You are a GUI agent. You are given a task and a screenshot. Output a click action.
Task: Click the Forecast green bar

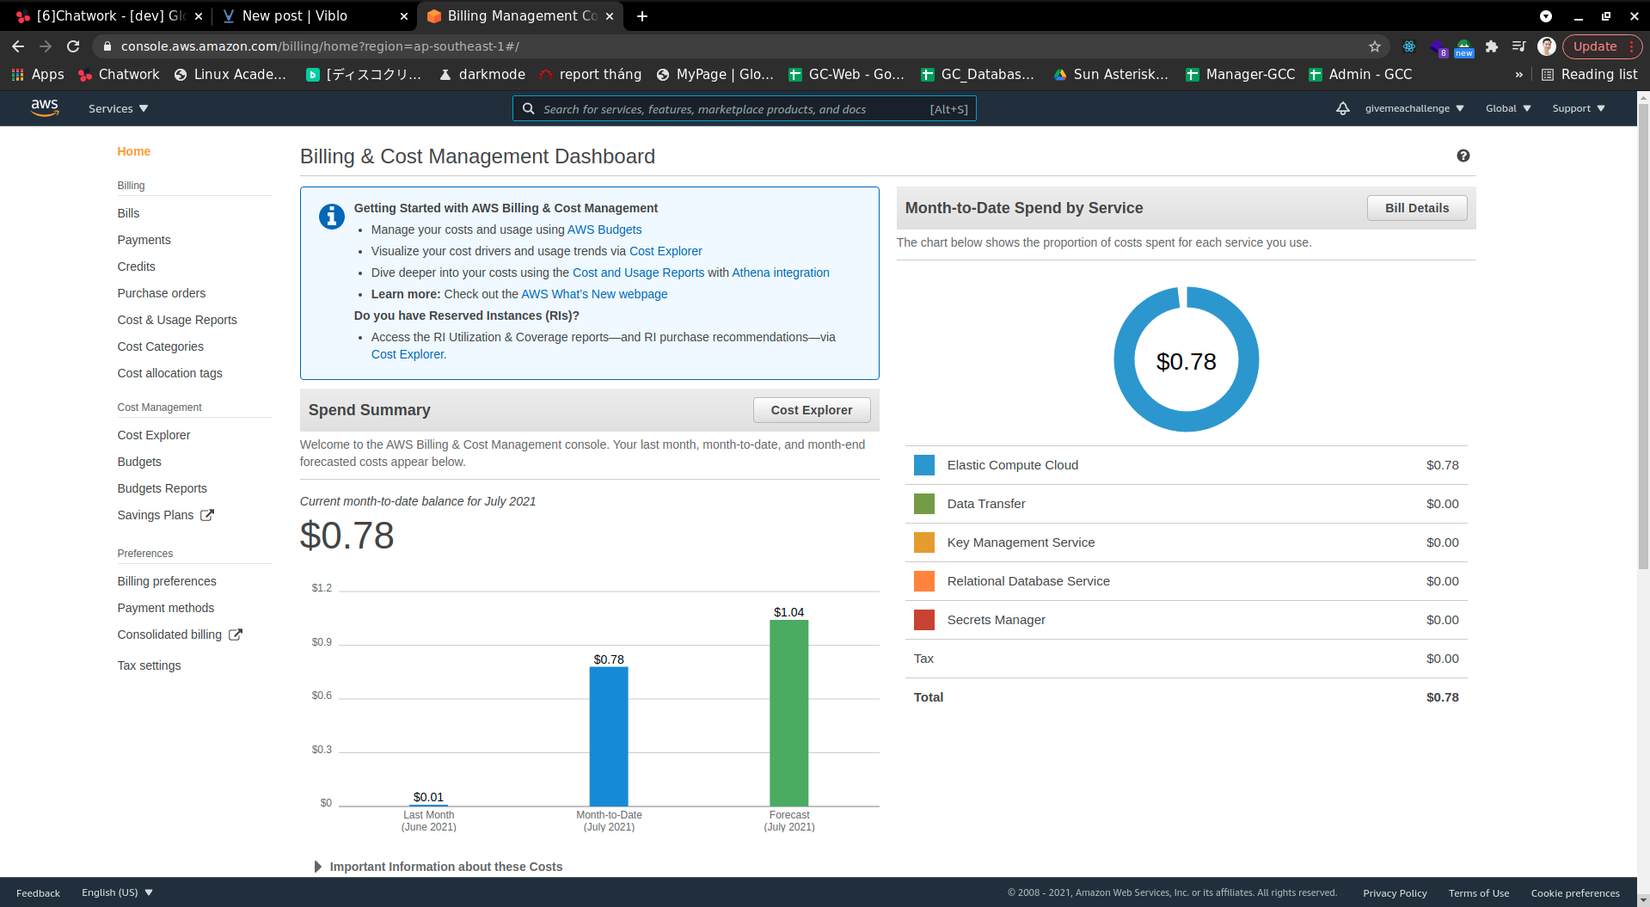coord(789,713)
